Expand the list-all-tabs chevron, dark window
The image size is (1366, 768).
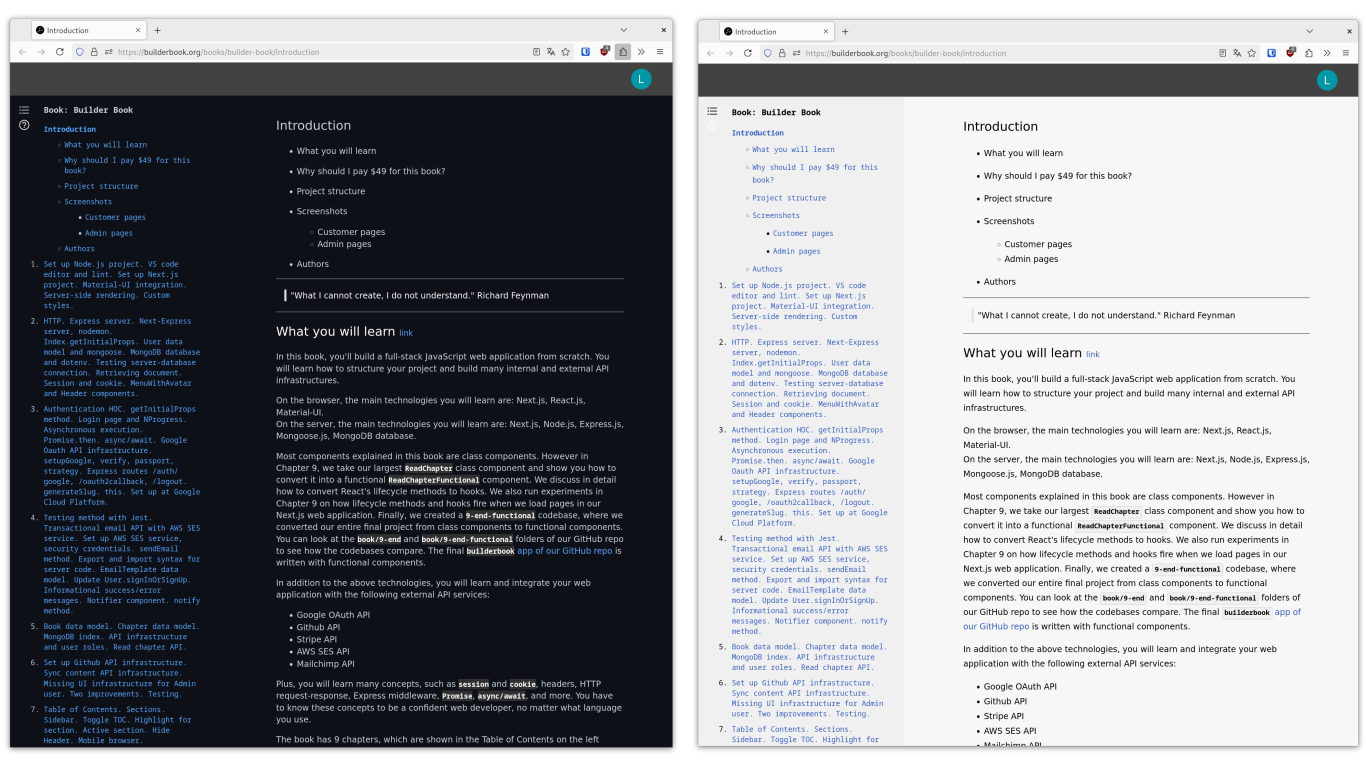[x=623, y=30]
